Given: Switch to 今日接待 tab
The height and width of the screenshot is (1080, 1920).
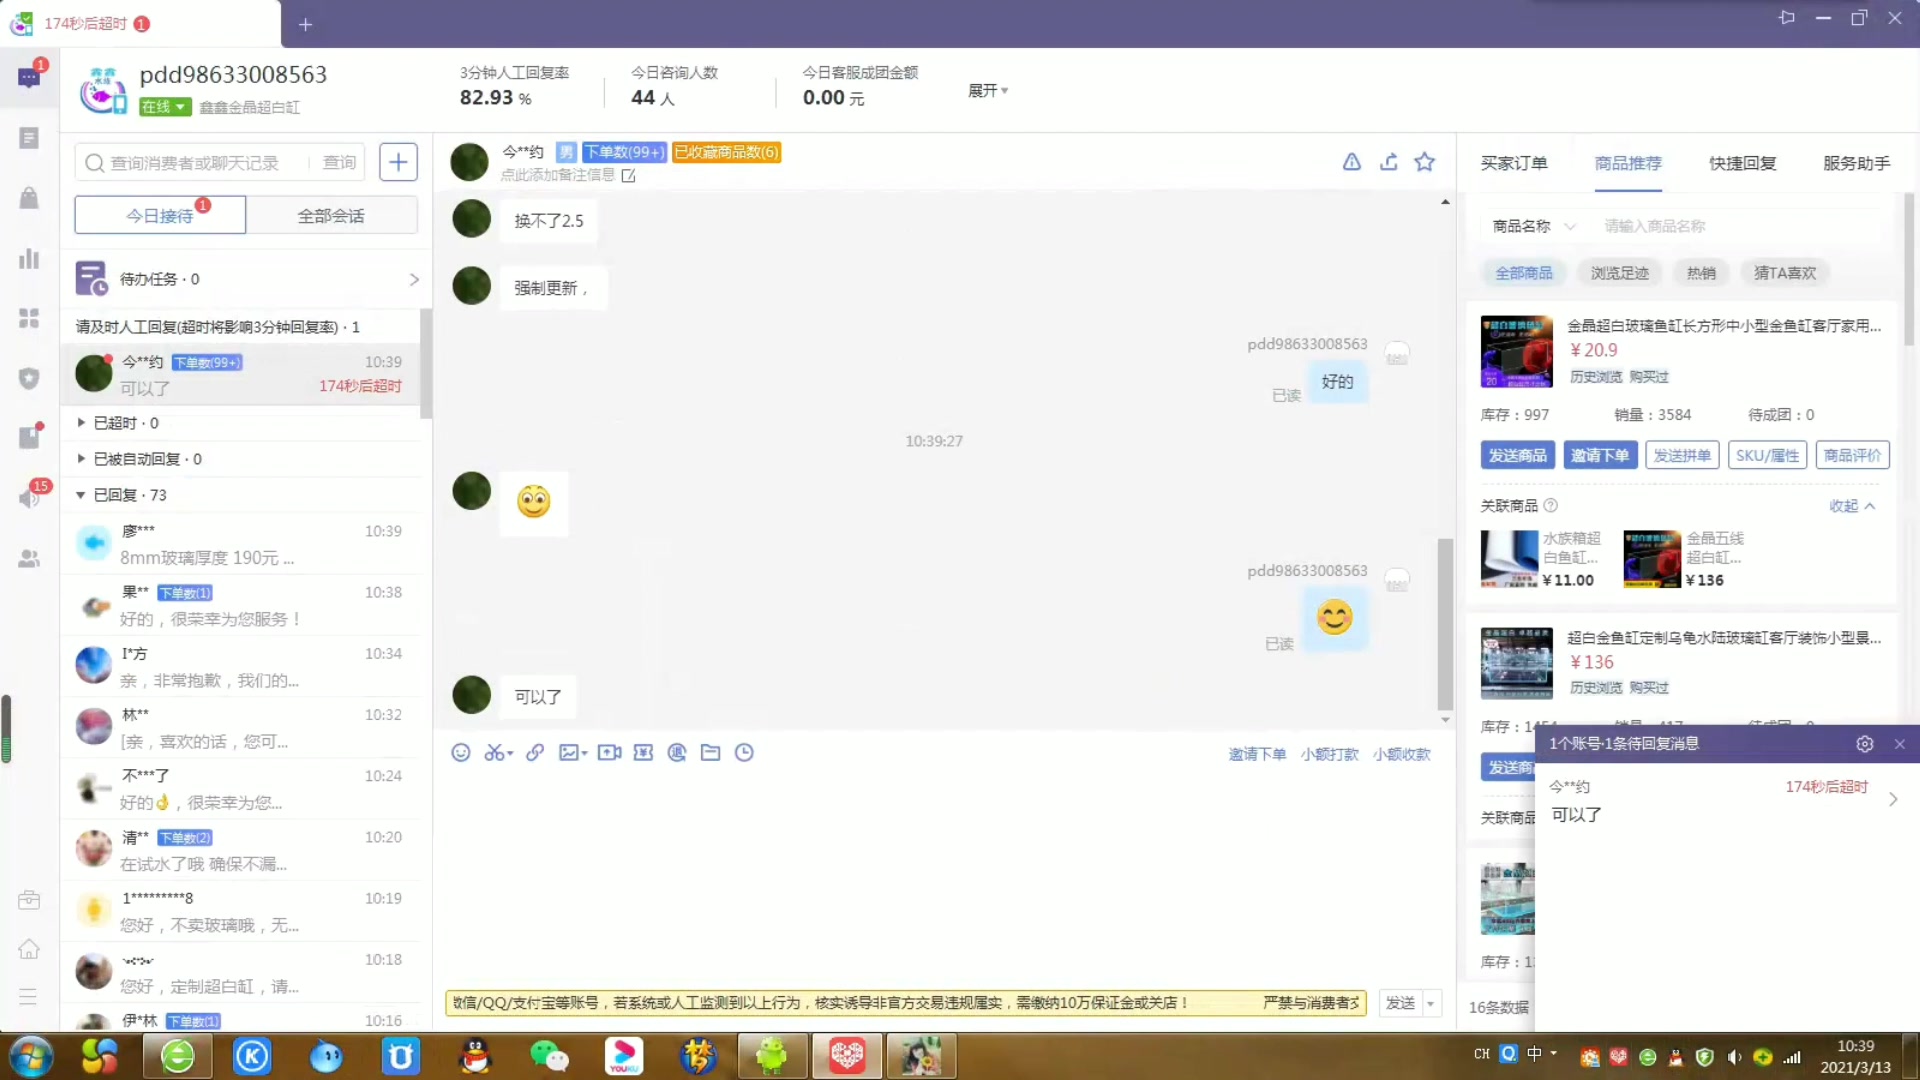Looking at the screenshot, I should (x=160, y=215).
